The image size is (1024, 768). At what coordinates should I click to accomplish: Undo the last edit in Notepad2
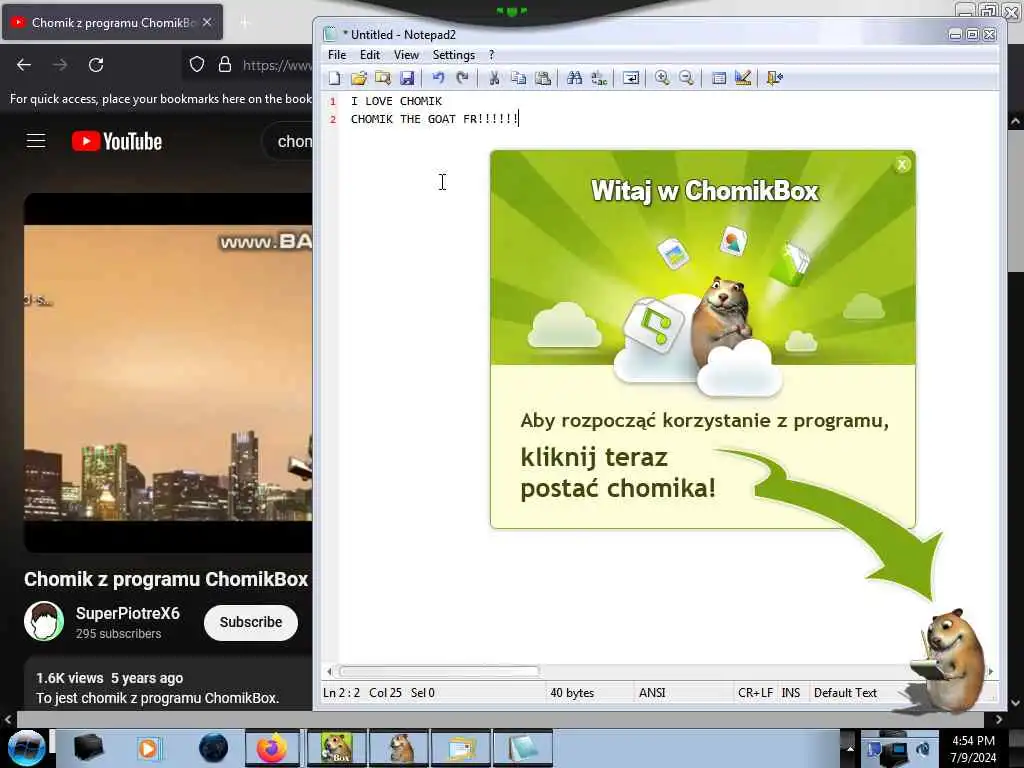pos(438,78)
